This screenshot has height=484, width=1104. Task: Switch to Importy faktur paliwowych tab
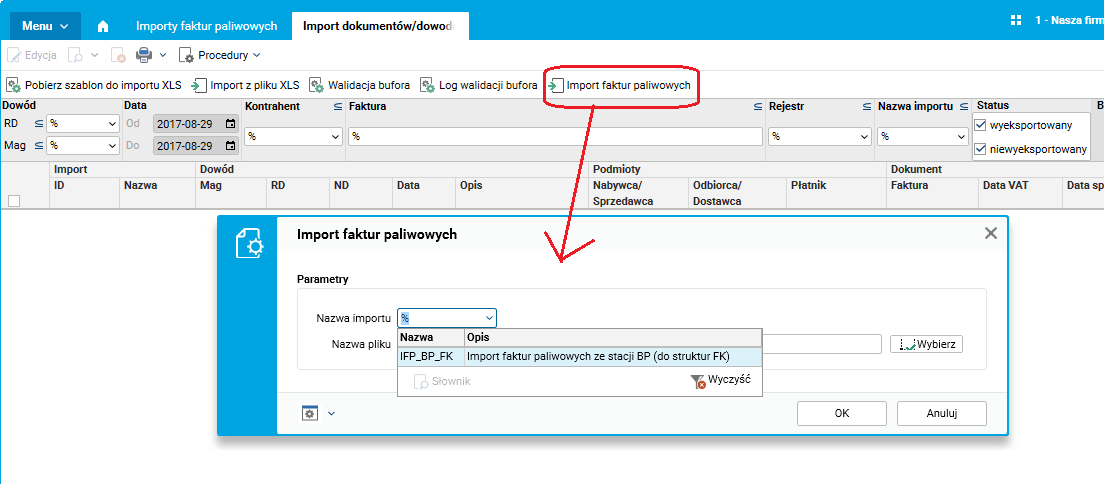(207, 26)
